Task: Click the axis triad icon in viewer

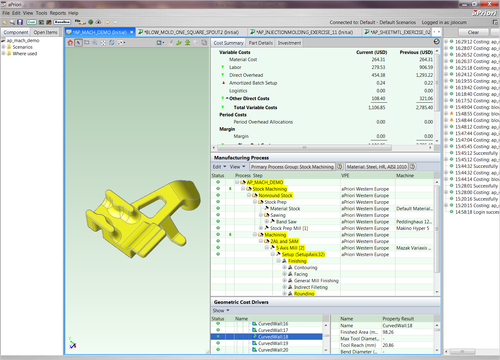Action: (72, 343)
